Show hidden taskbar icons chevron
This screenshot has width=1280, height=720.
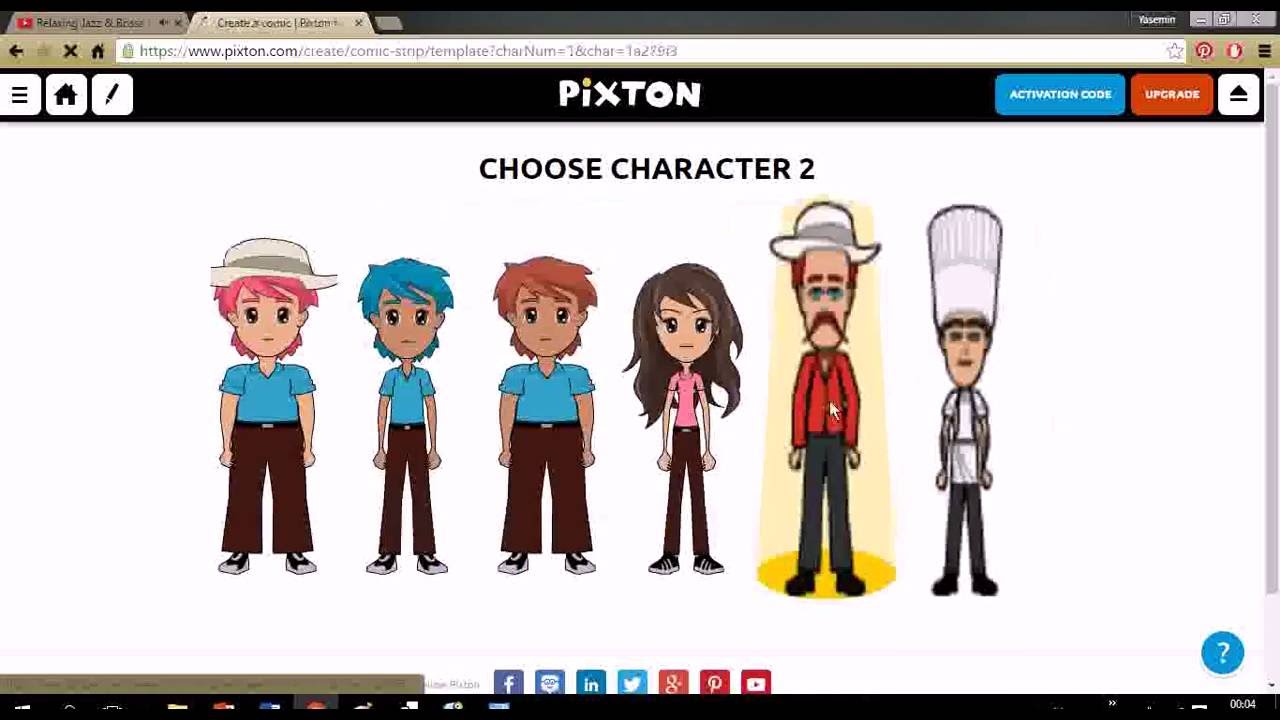1112,705
